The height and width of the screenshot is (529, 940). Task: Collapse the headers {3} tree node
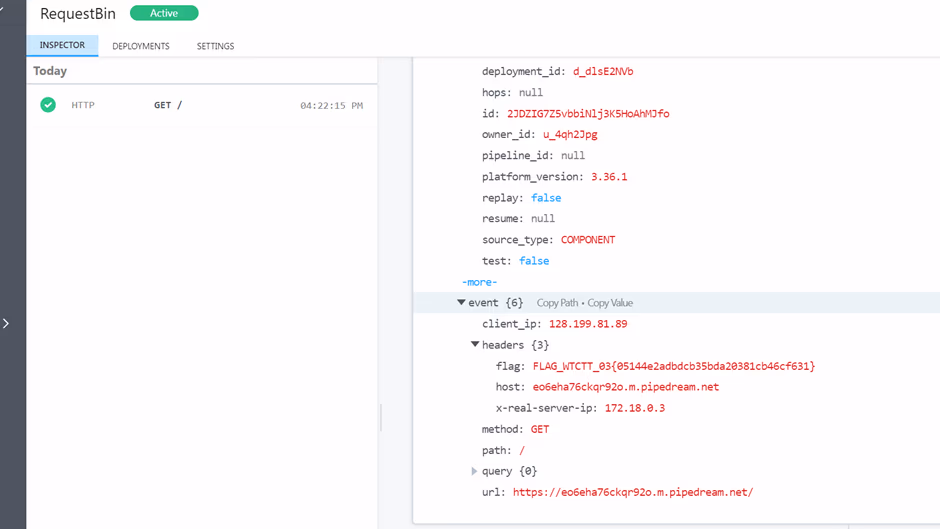[475, 344]
